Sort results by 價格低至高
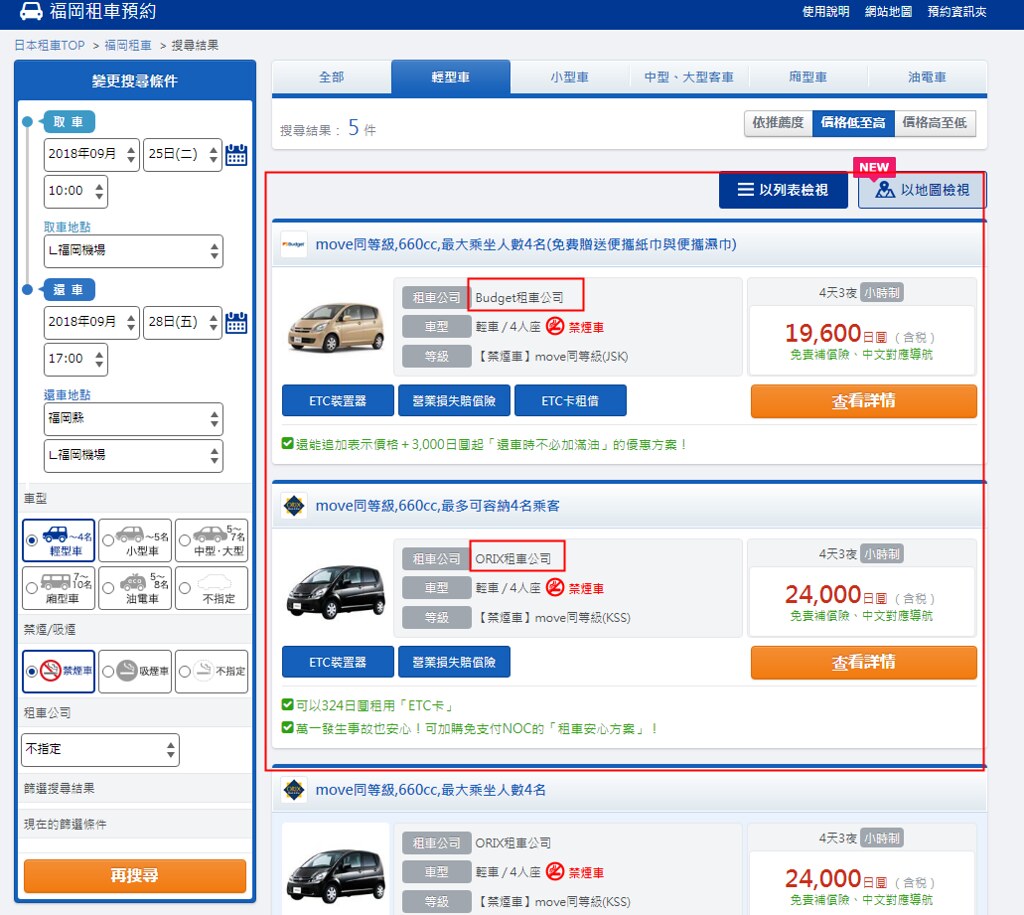1024x915 pixels. 853,123
